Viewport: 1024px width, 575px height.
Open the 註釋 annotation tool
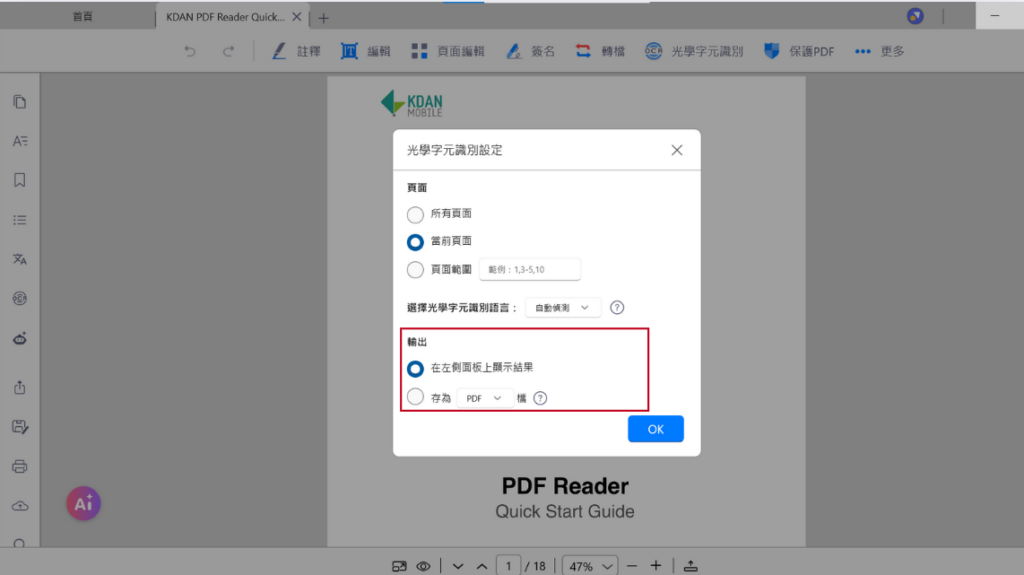pyautogui.click(x=296, y=51)
